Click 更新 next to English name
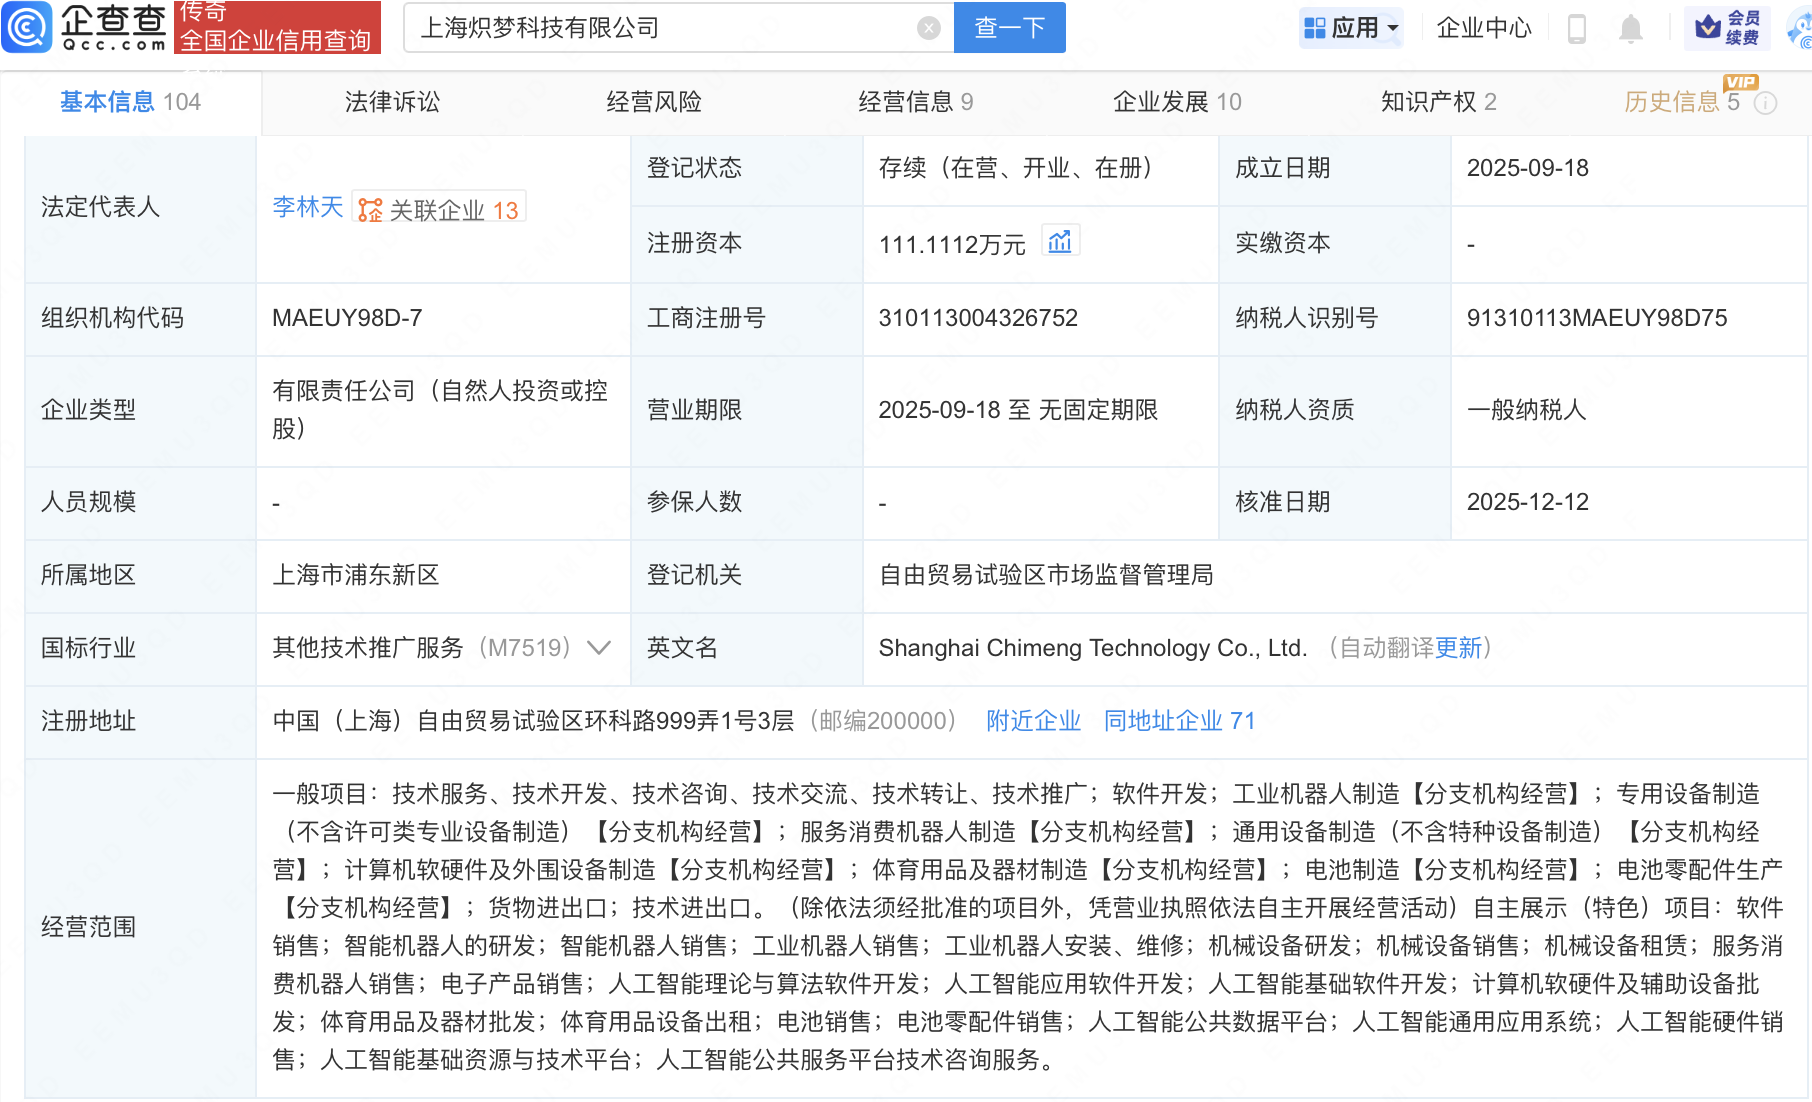1812x1102 pixels. [1457, 648]
